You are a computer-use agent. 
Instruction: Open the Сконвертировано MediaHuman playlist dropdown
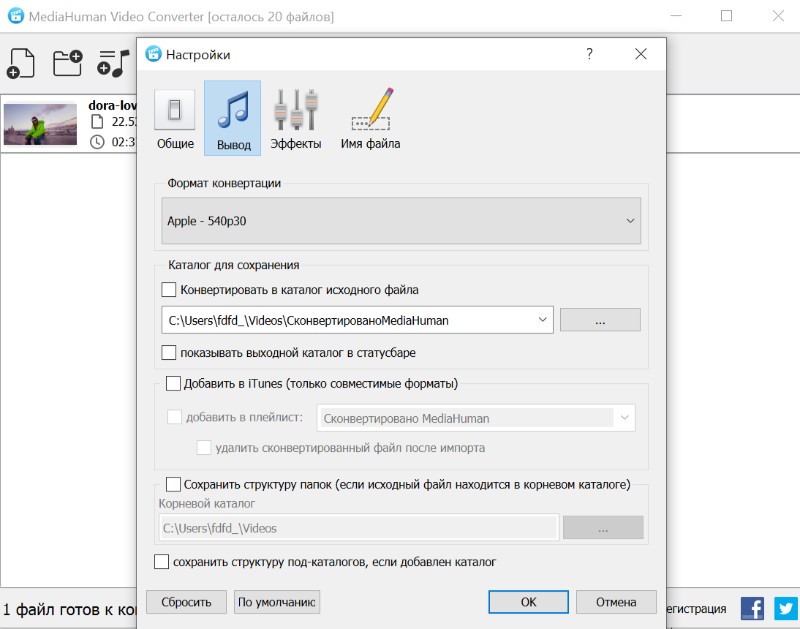[x=476, y=418]
